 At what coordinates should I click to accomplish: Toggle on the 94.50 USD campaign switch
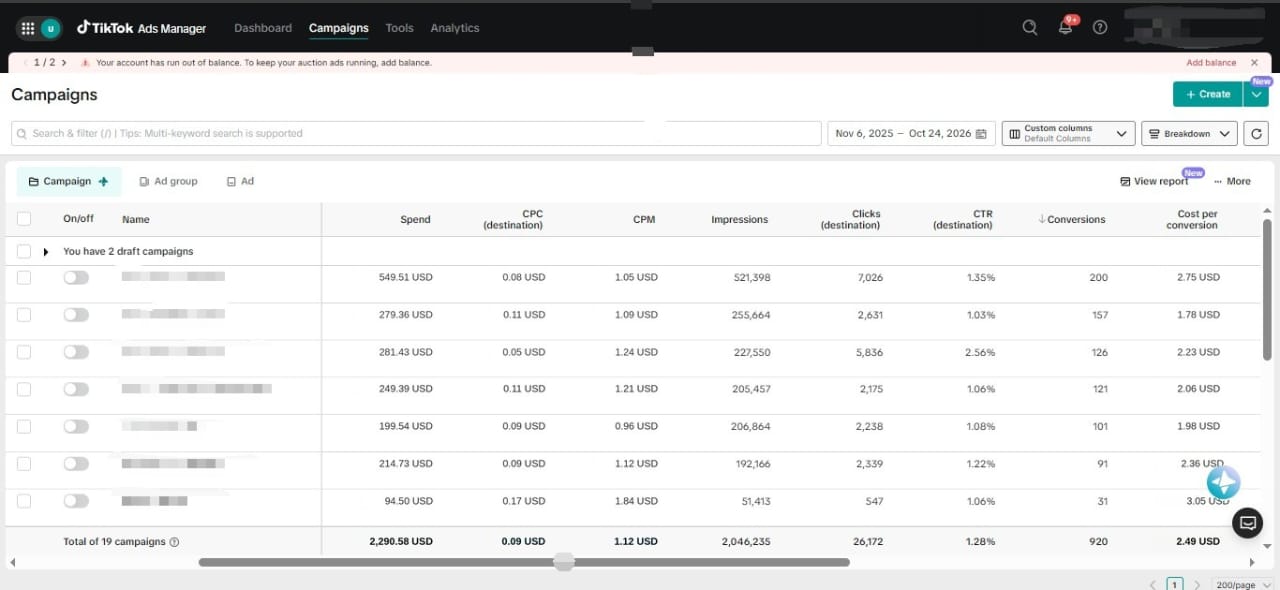76,501
